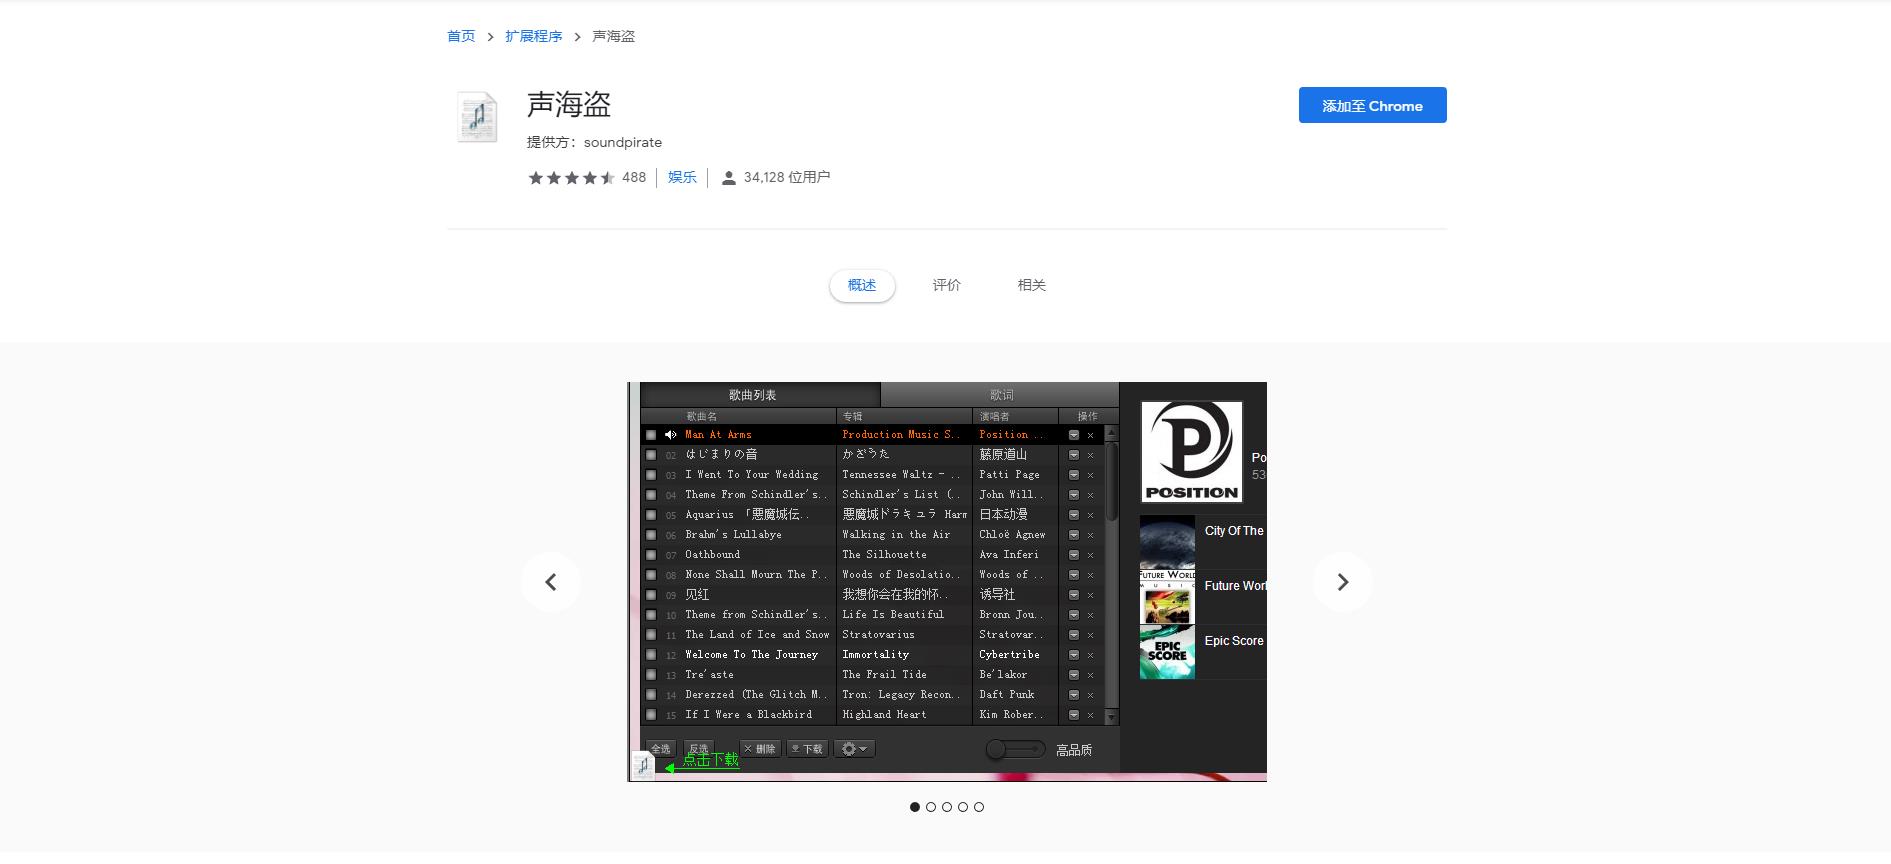Click the 声海盗 extension music-note icon

pos(477,117)
